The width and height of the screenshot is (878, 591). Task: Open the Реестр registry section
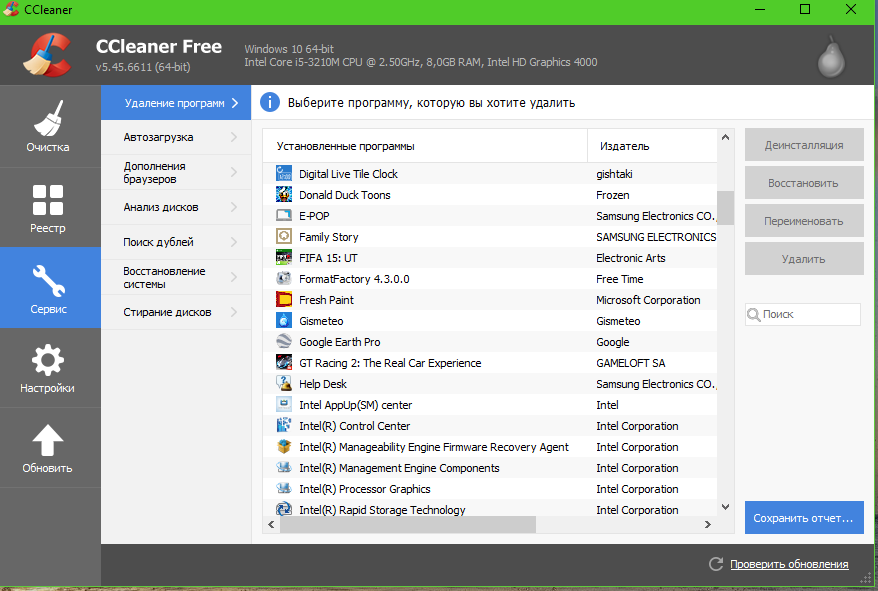pyautogui.click(x=48, y=208)
